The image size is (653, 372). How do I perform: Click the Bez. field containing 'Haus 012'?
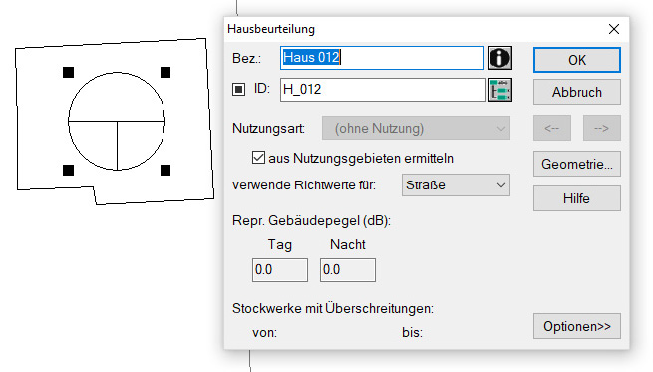[x=382, y=57]
